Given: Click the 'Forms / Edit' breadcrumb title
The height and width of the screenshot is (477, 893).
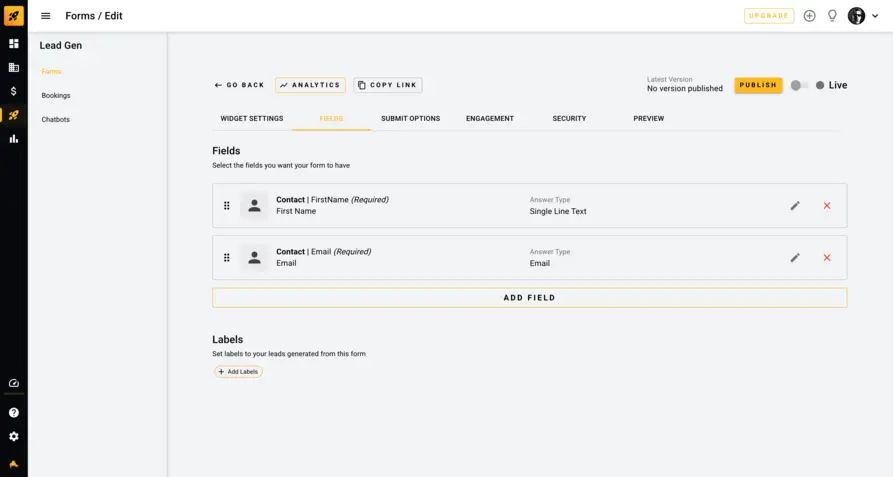Looking at the screenshot, I should [x=94, y=16].
